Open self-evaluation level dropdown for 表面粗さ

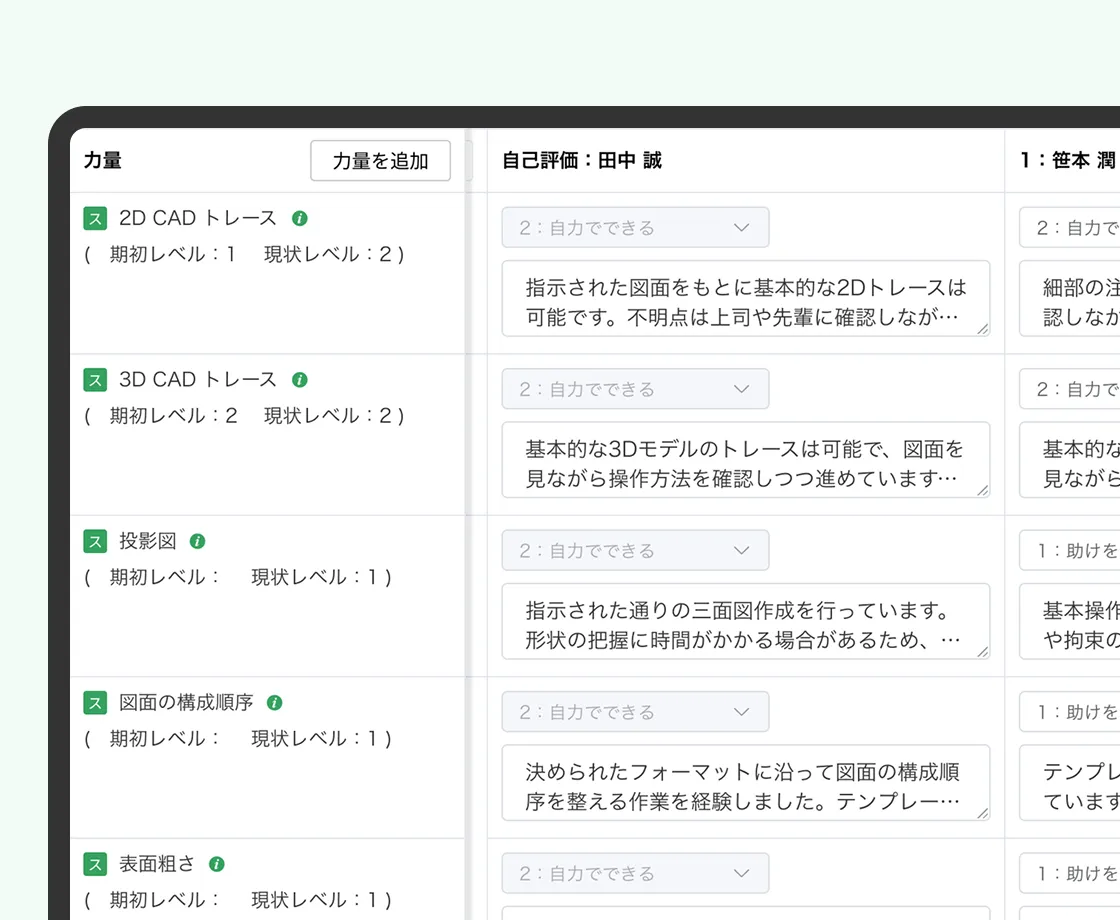click(x=636, y=874)
